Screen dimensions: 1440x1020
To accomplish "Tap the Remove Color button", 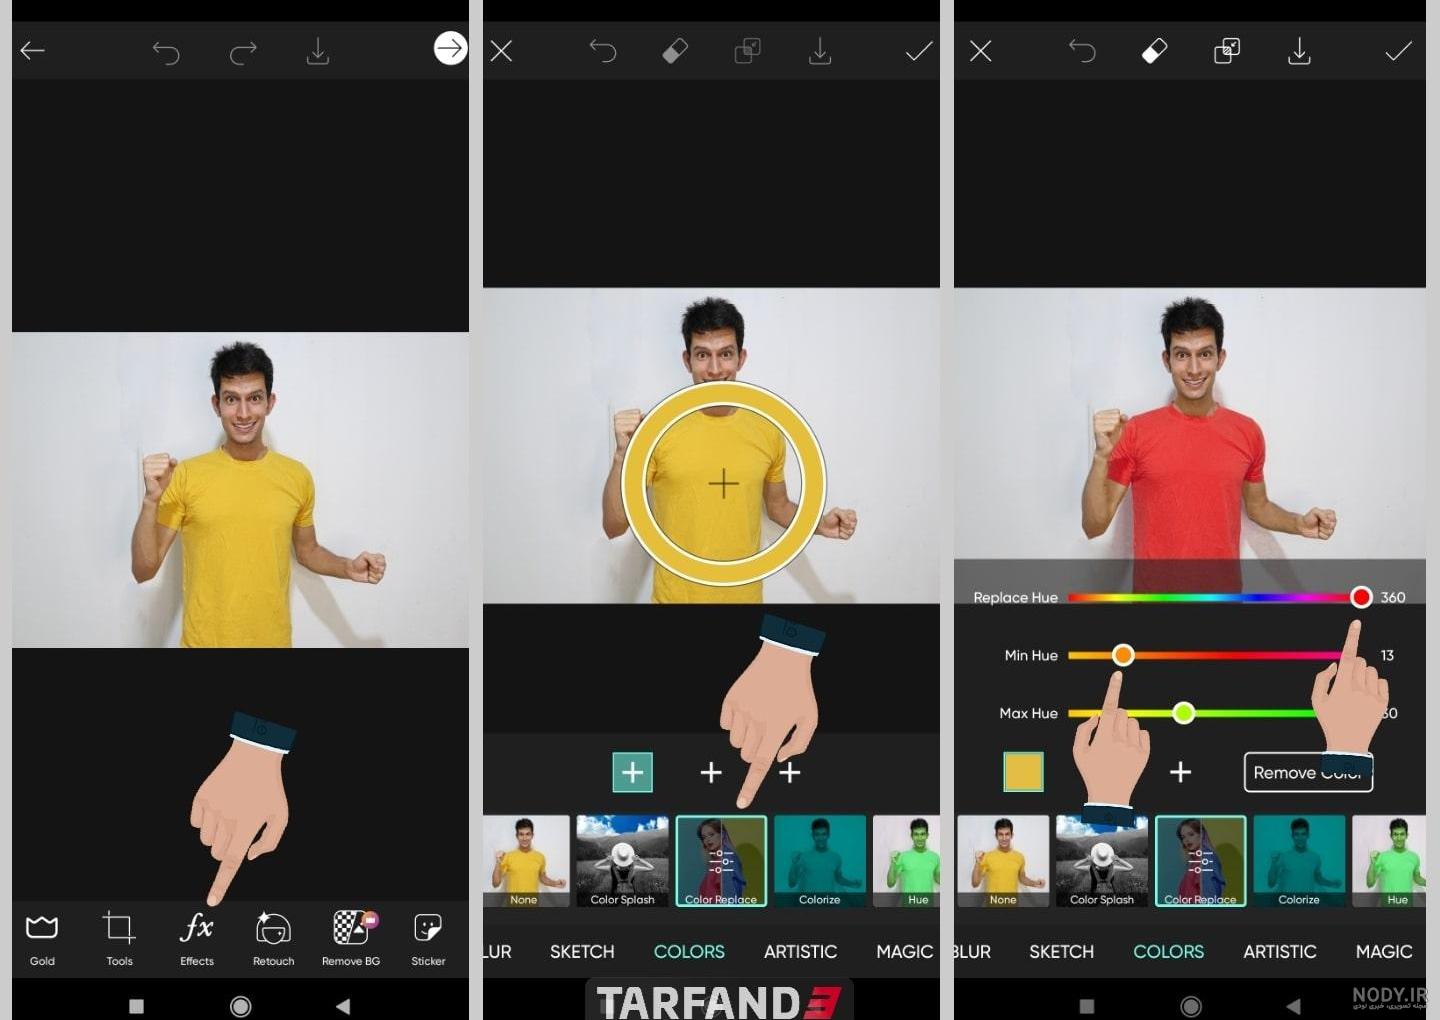I will 1308,772.
